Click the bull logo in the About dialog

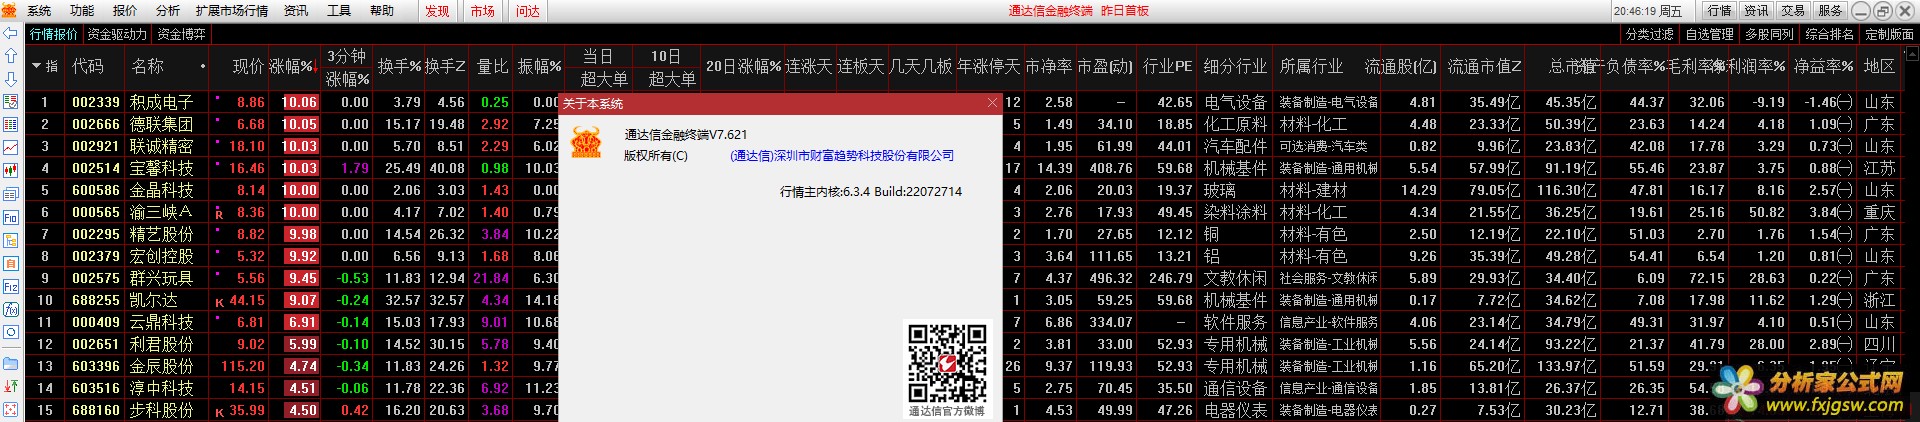[586, 143]
